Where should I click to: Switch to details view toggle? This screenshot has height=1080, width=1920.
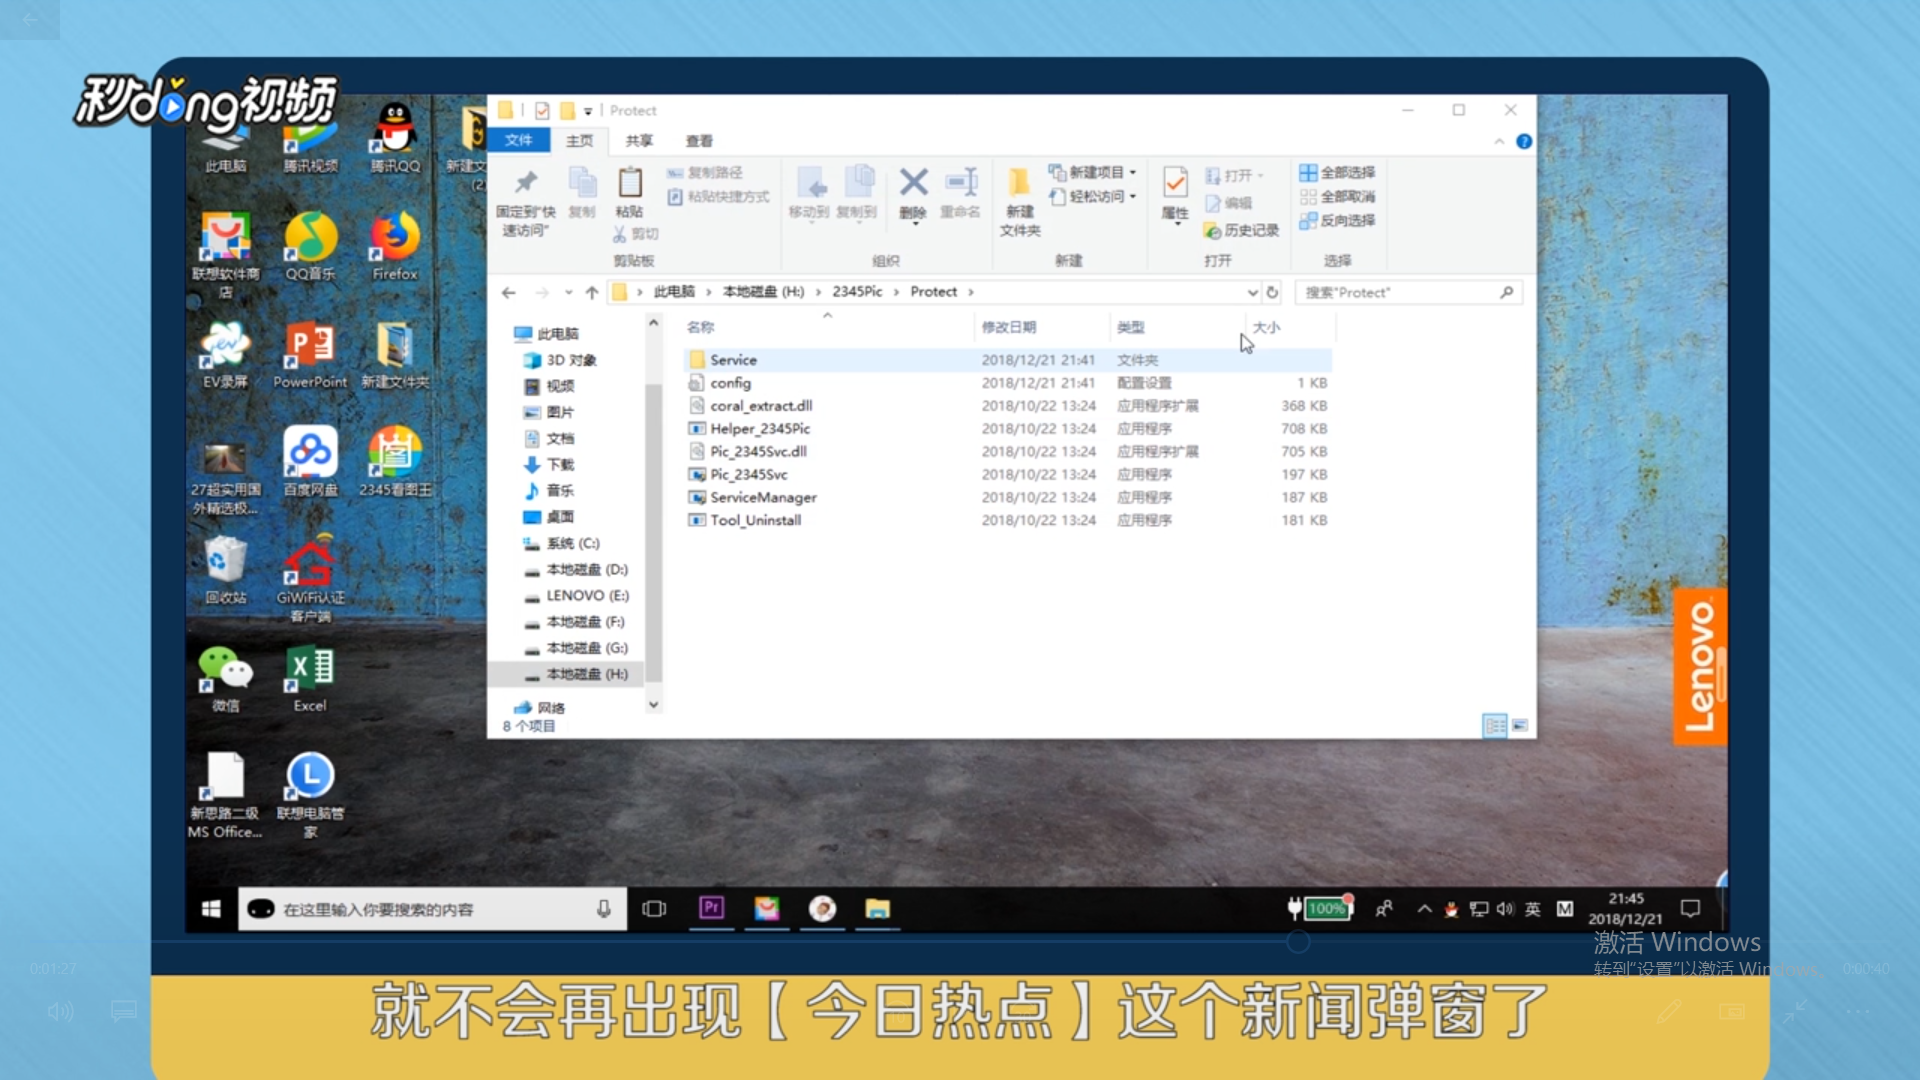[x=1494, y=726]
